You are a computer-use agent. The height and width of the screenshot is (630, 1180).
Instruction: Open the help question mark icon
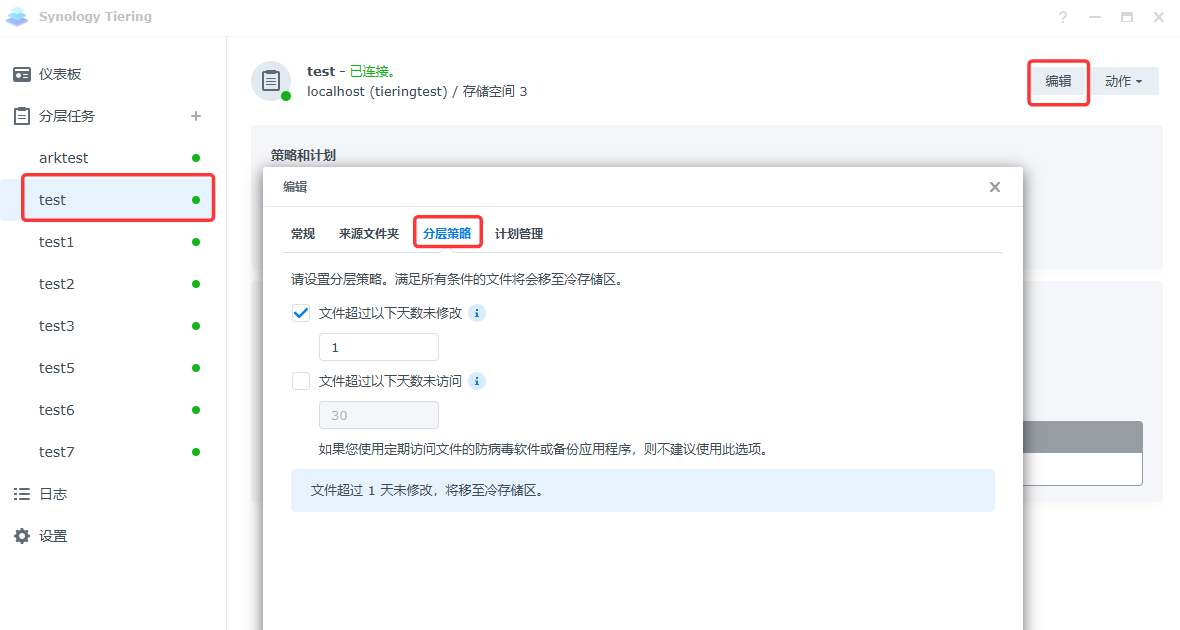pos(1063,17)
